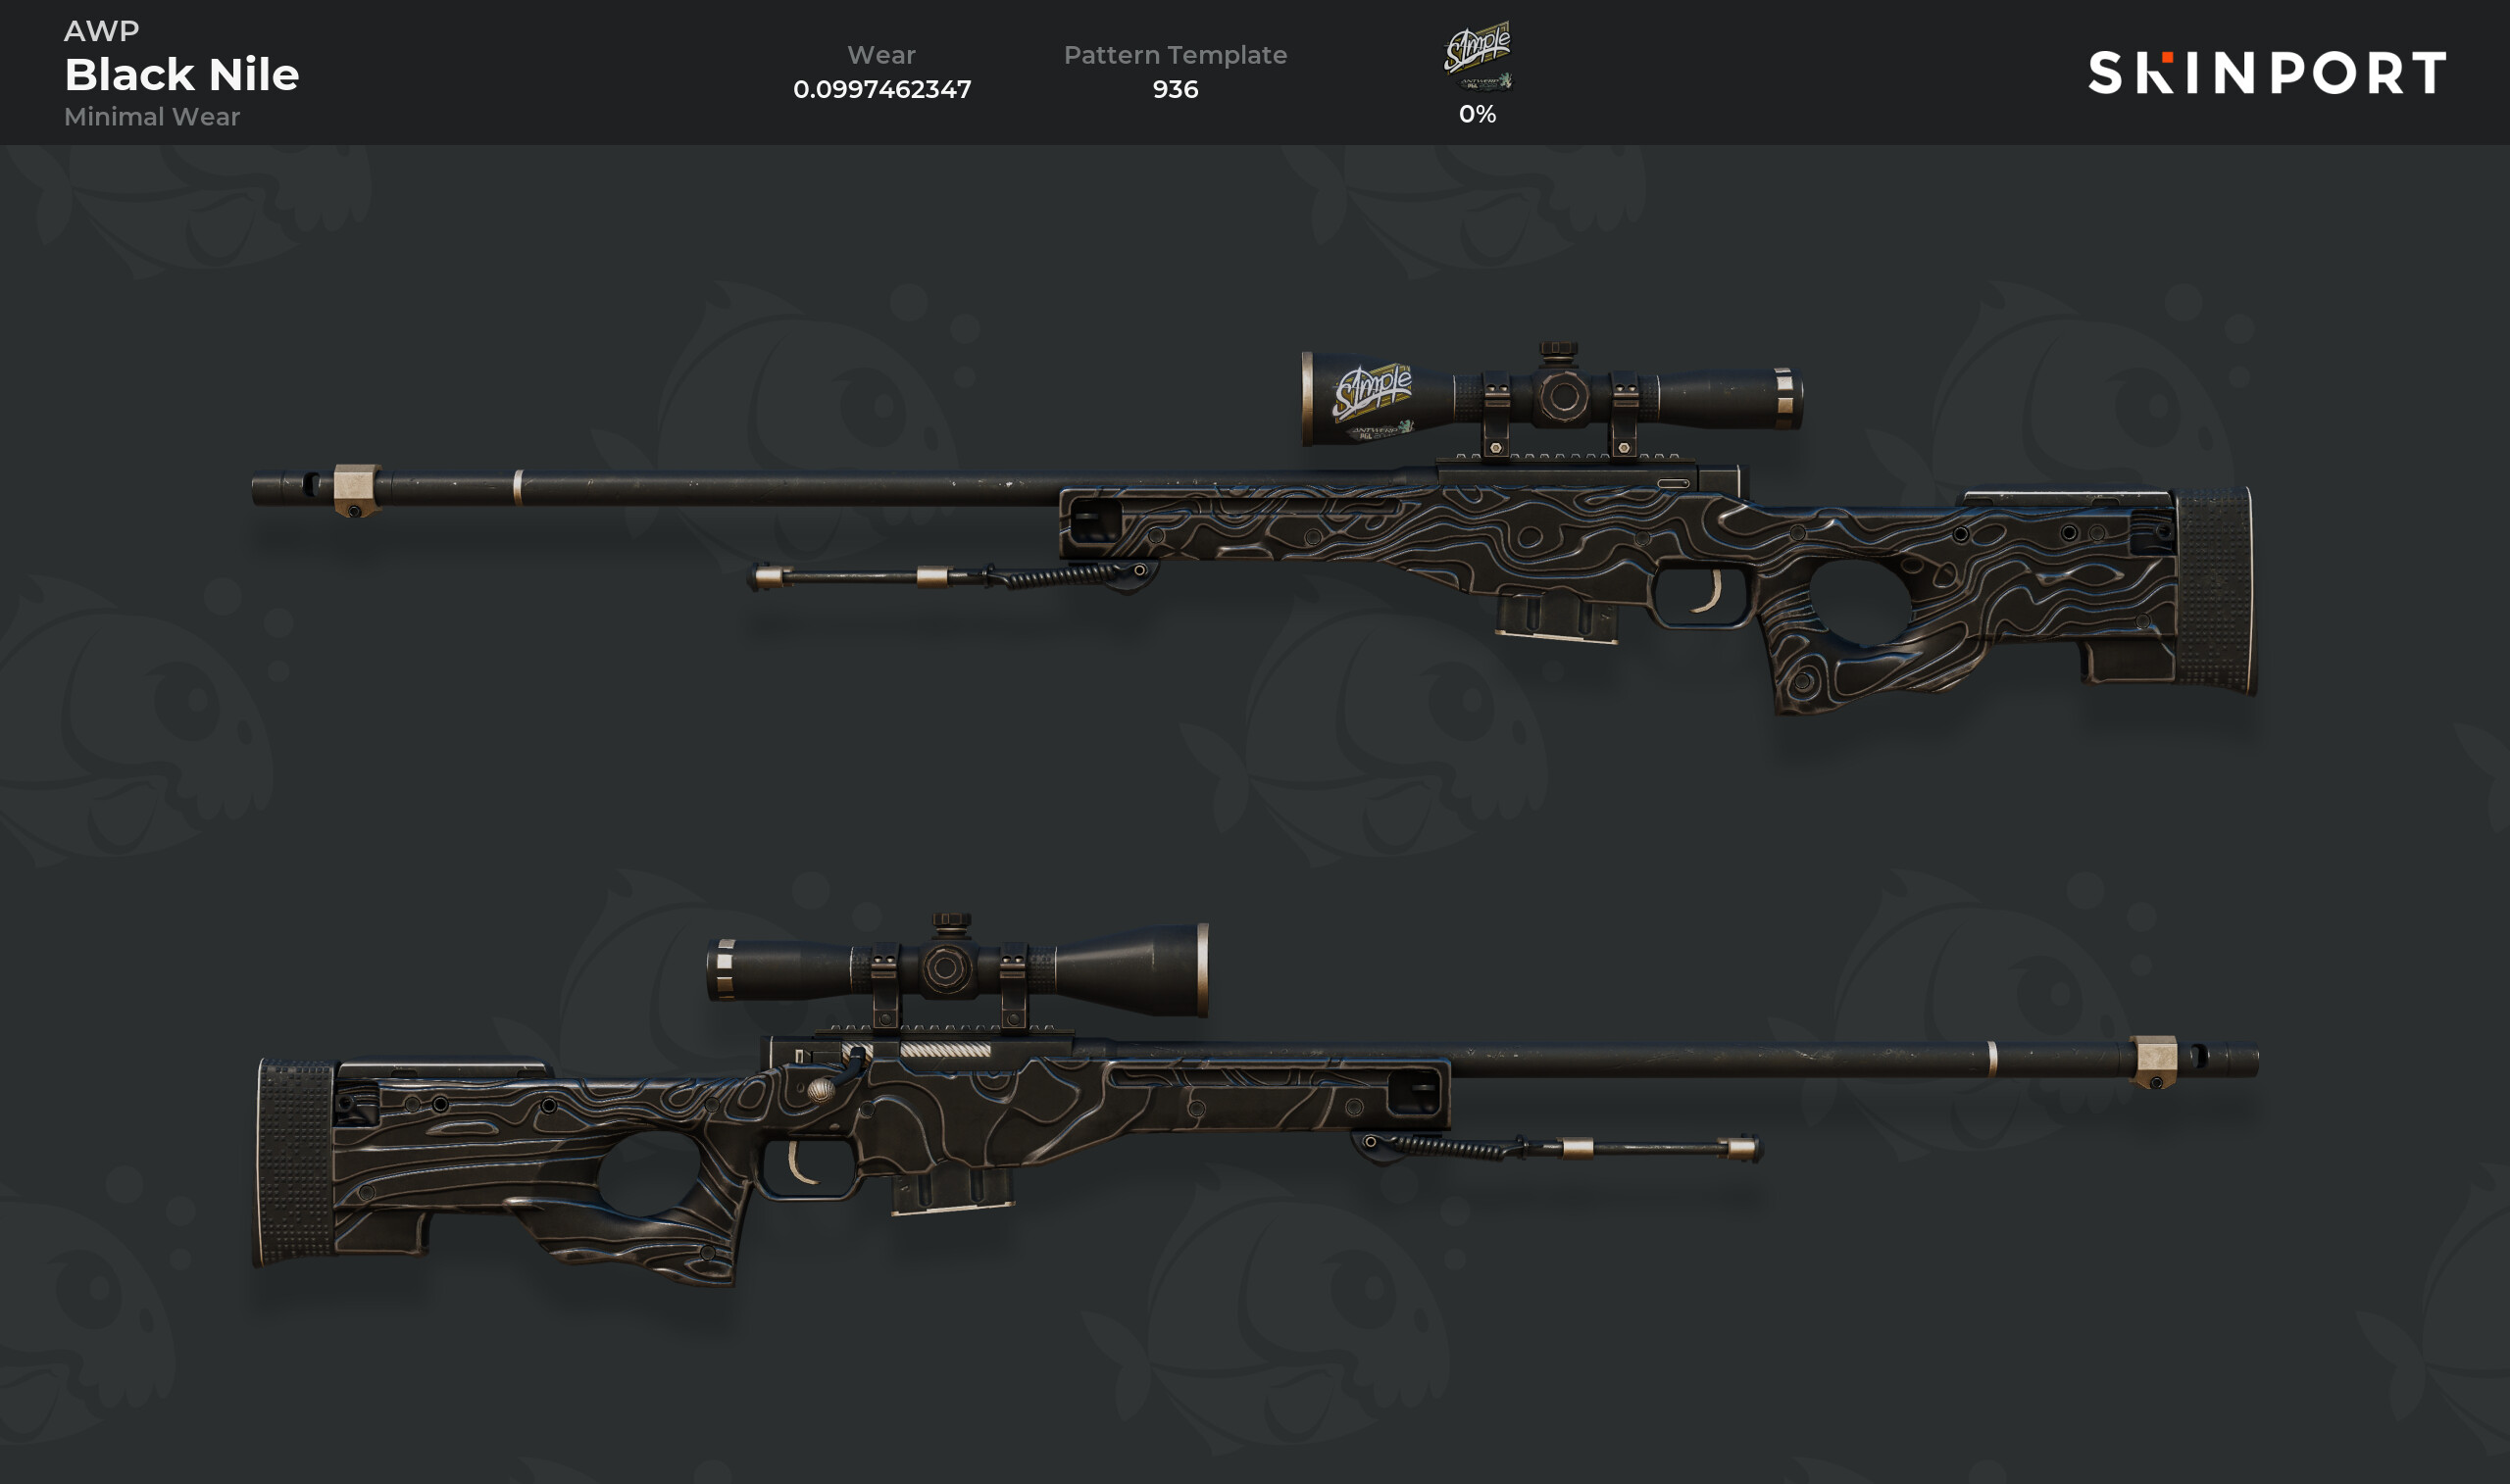Screen dimensions: 2510x1484
Task: Select the sticker wear 0% label
Action: [1477, 114]
